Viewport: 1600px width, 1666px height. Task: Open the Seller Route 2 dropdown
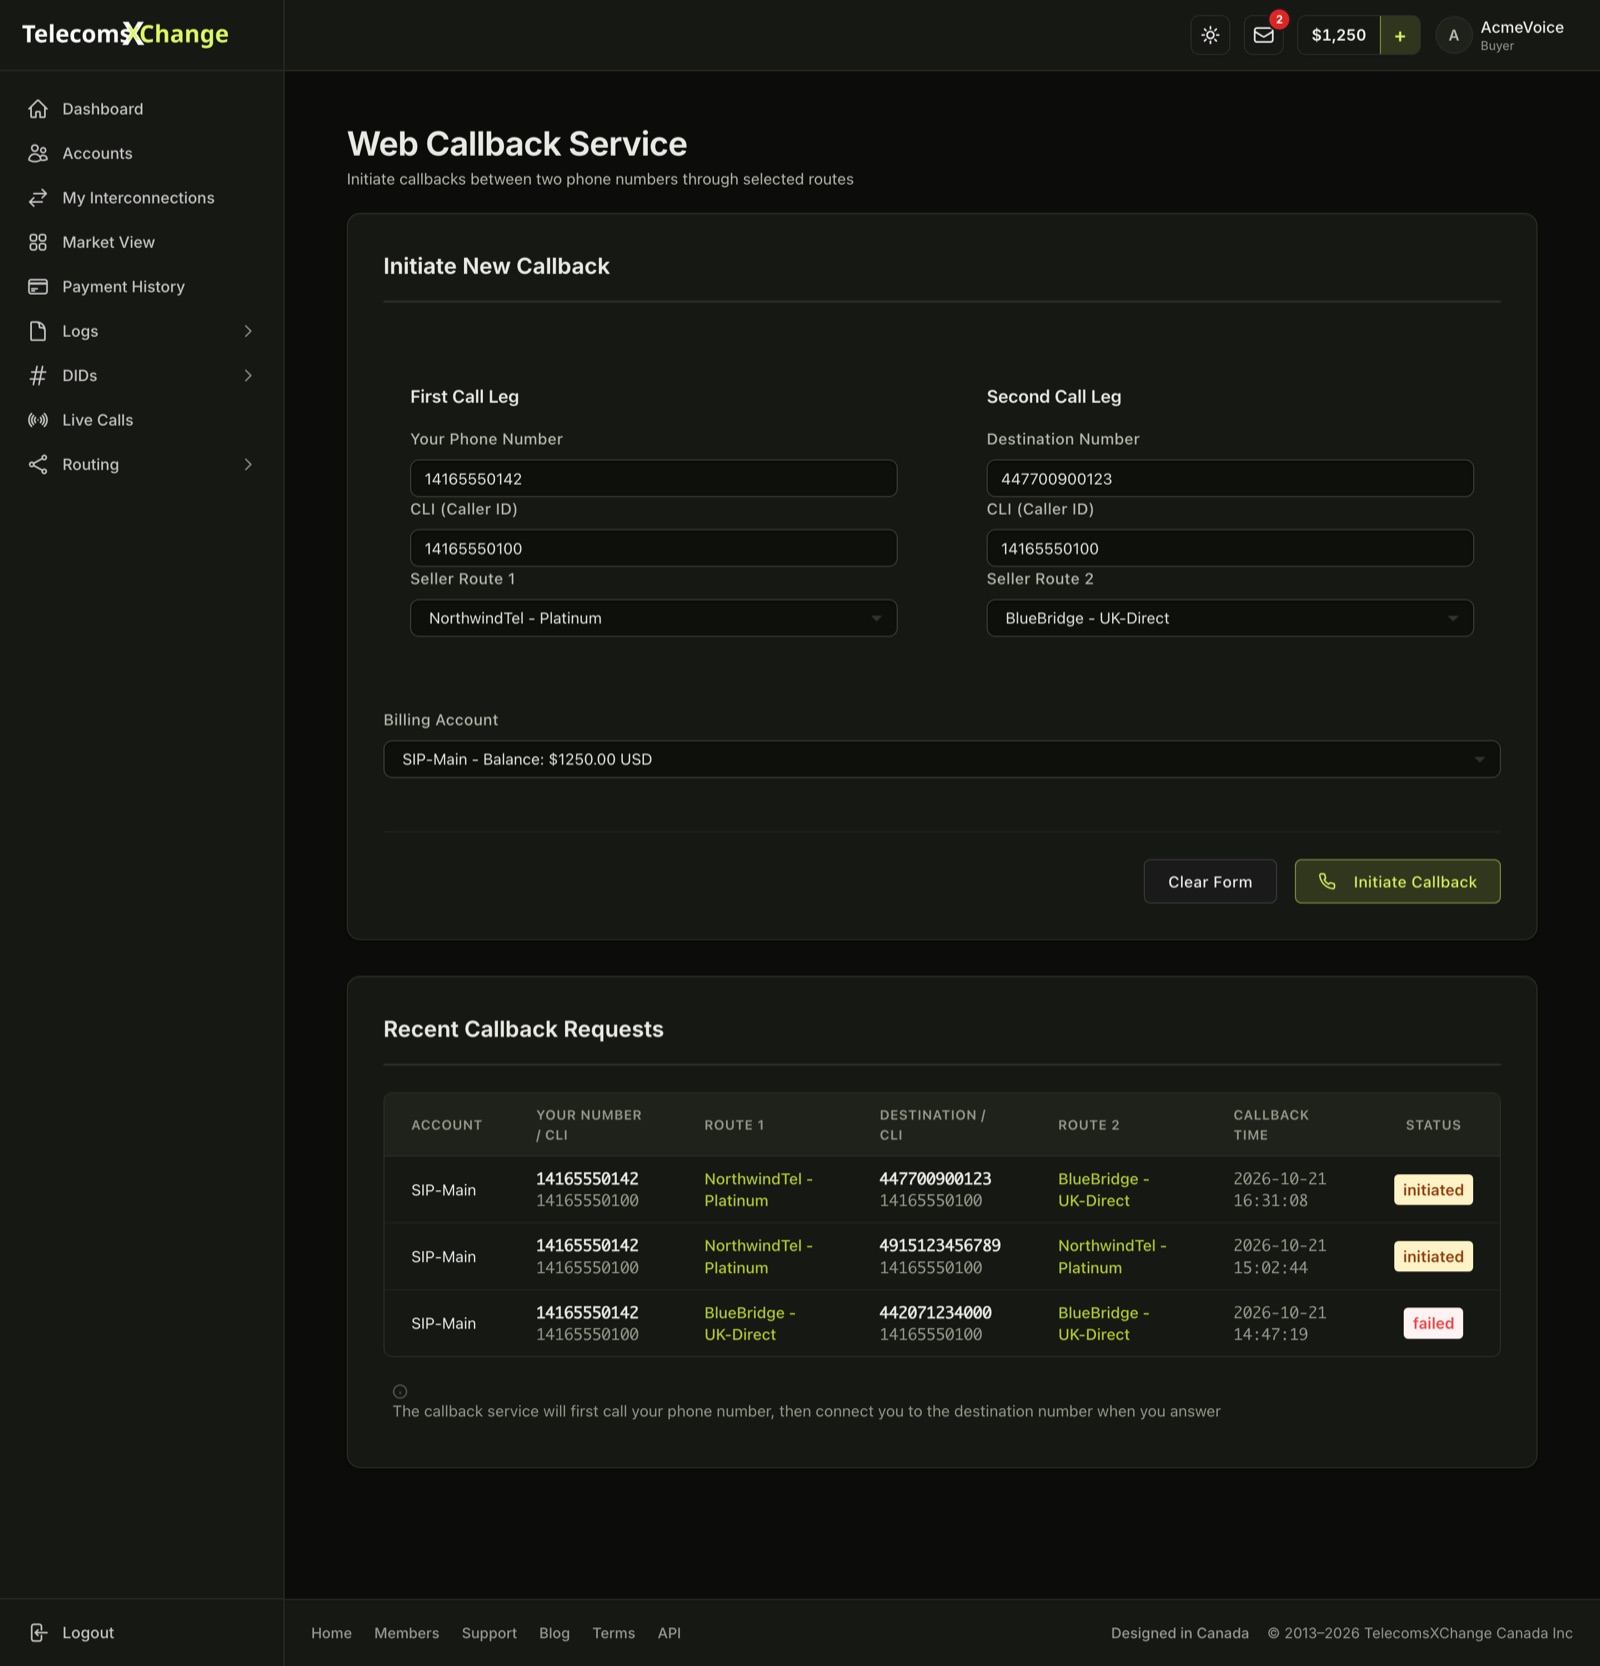(x=1230, y=618)
